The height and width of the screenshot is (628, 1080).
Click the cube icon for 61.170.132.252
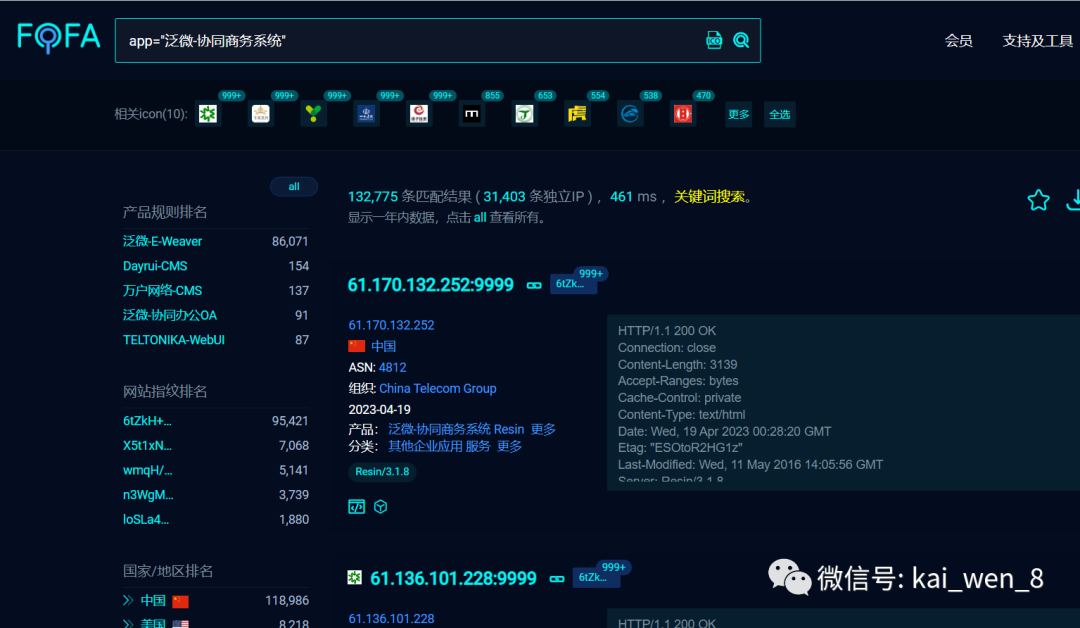click(380, 507)
